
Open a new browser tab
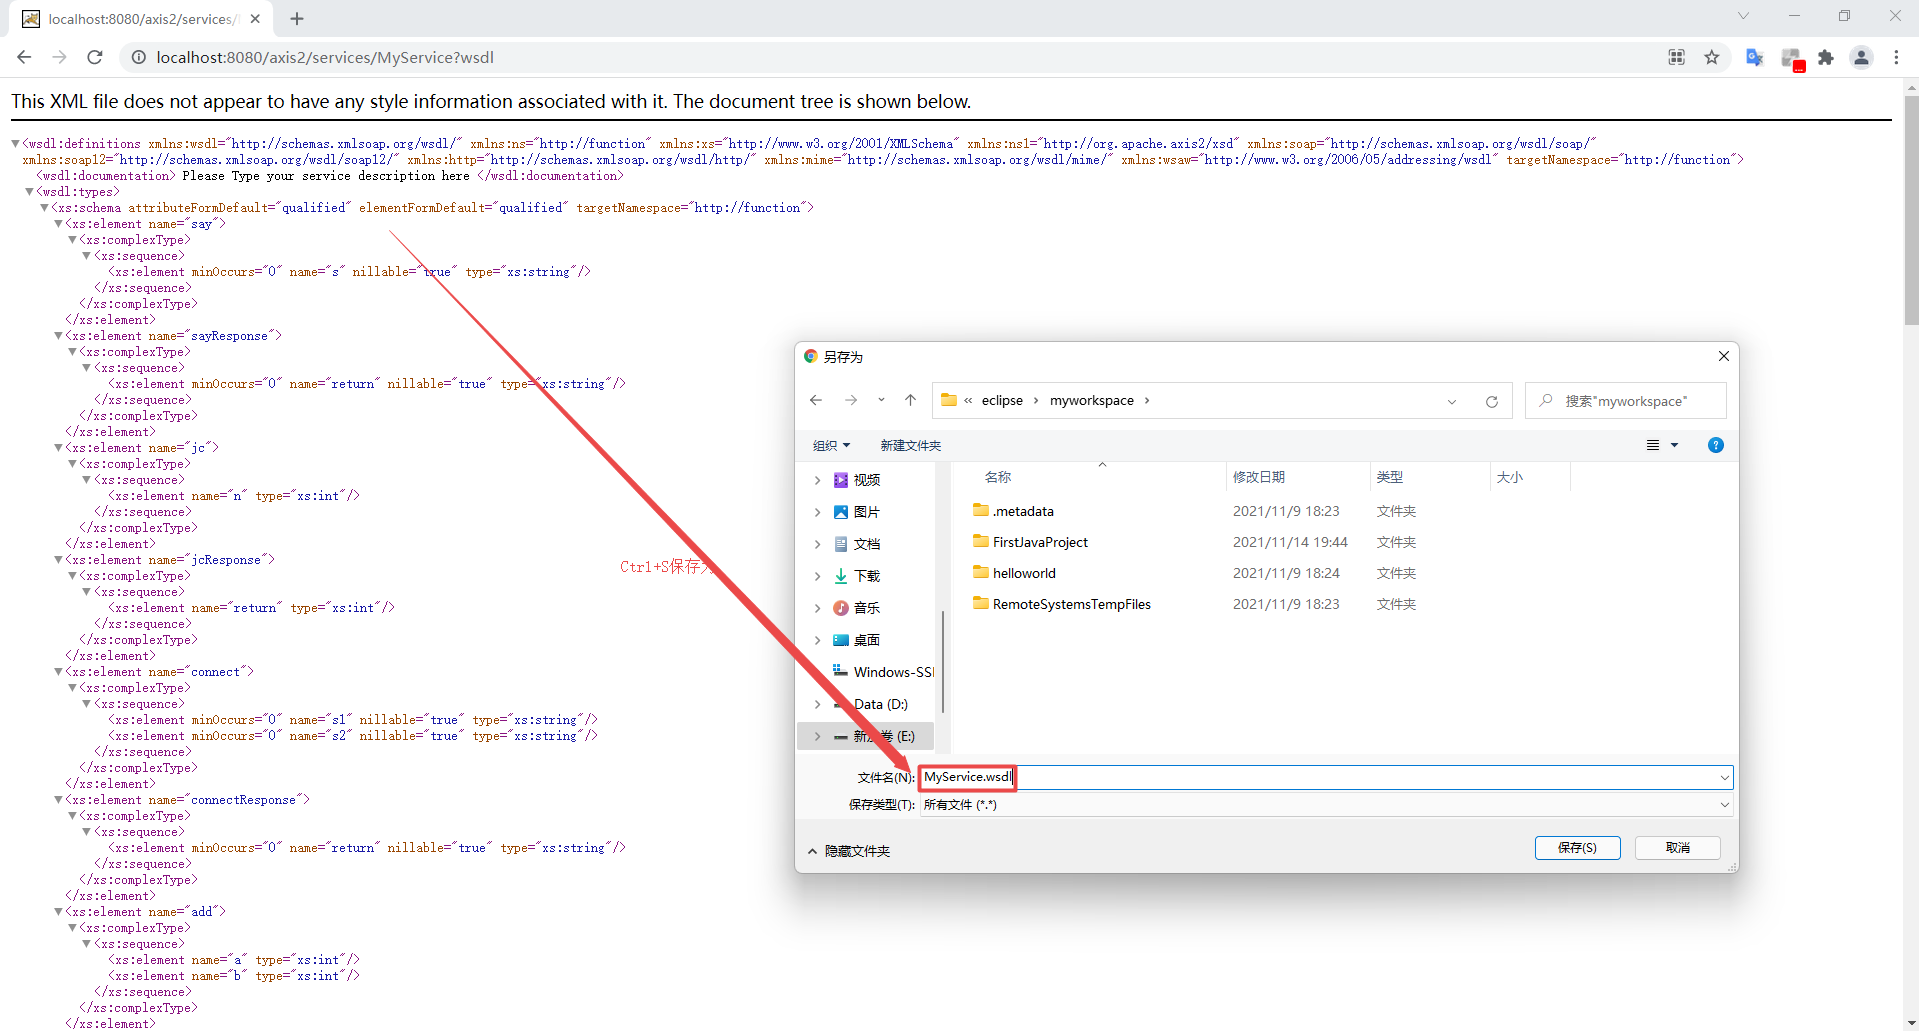click(x=297, y=18)
